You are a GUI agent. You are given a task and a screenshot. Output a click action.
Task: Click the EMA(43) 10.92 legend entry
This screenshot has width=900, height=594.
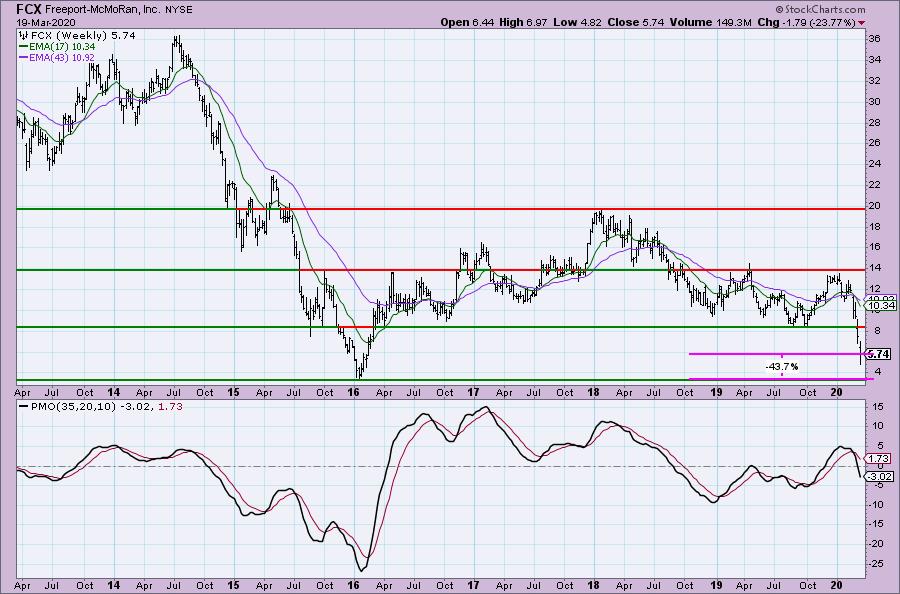(63, 58)
